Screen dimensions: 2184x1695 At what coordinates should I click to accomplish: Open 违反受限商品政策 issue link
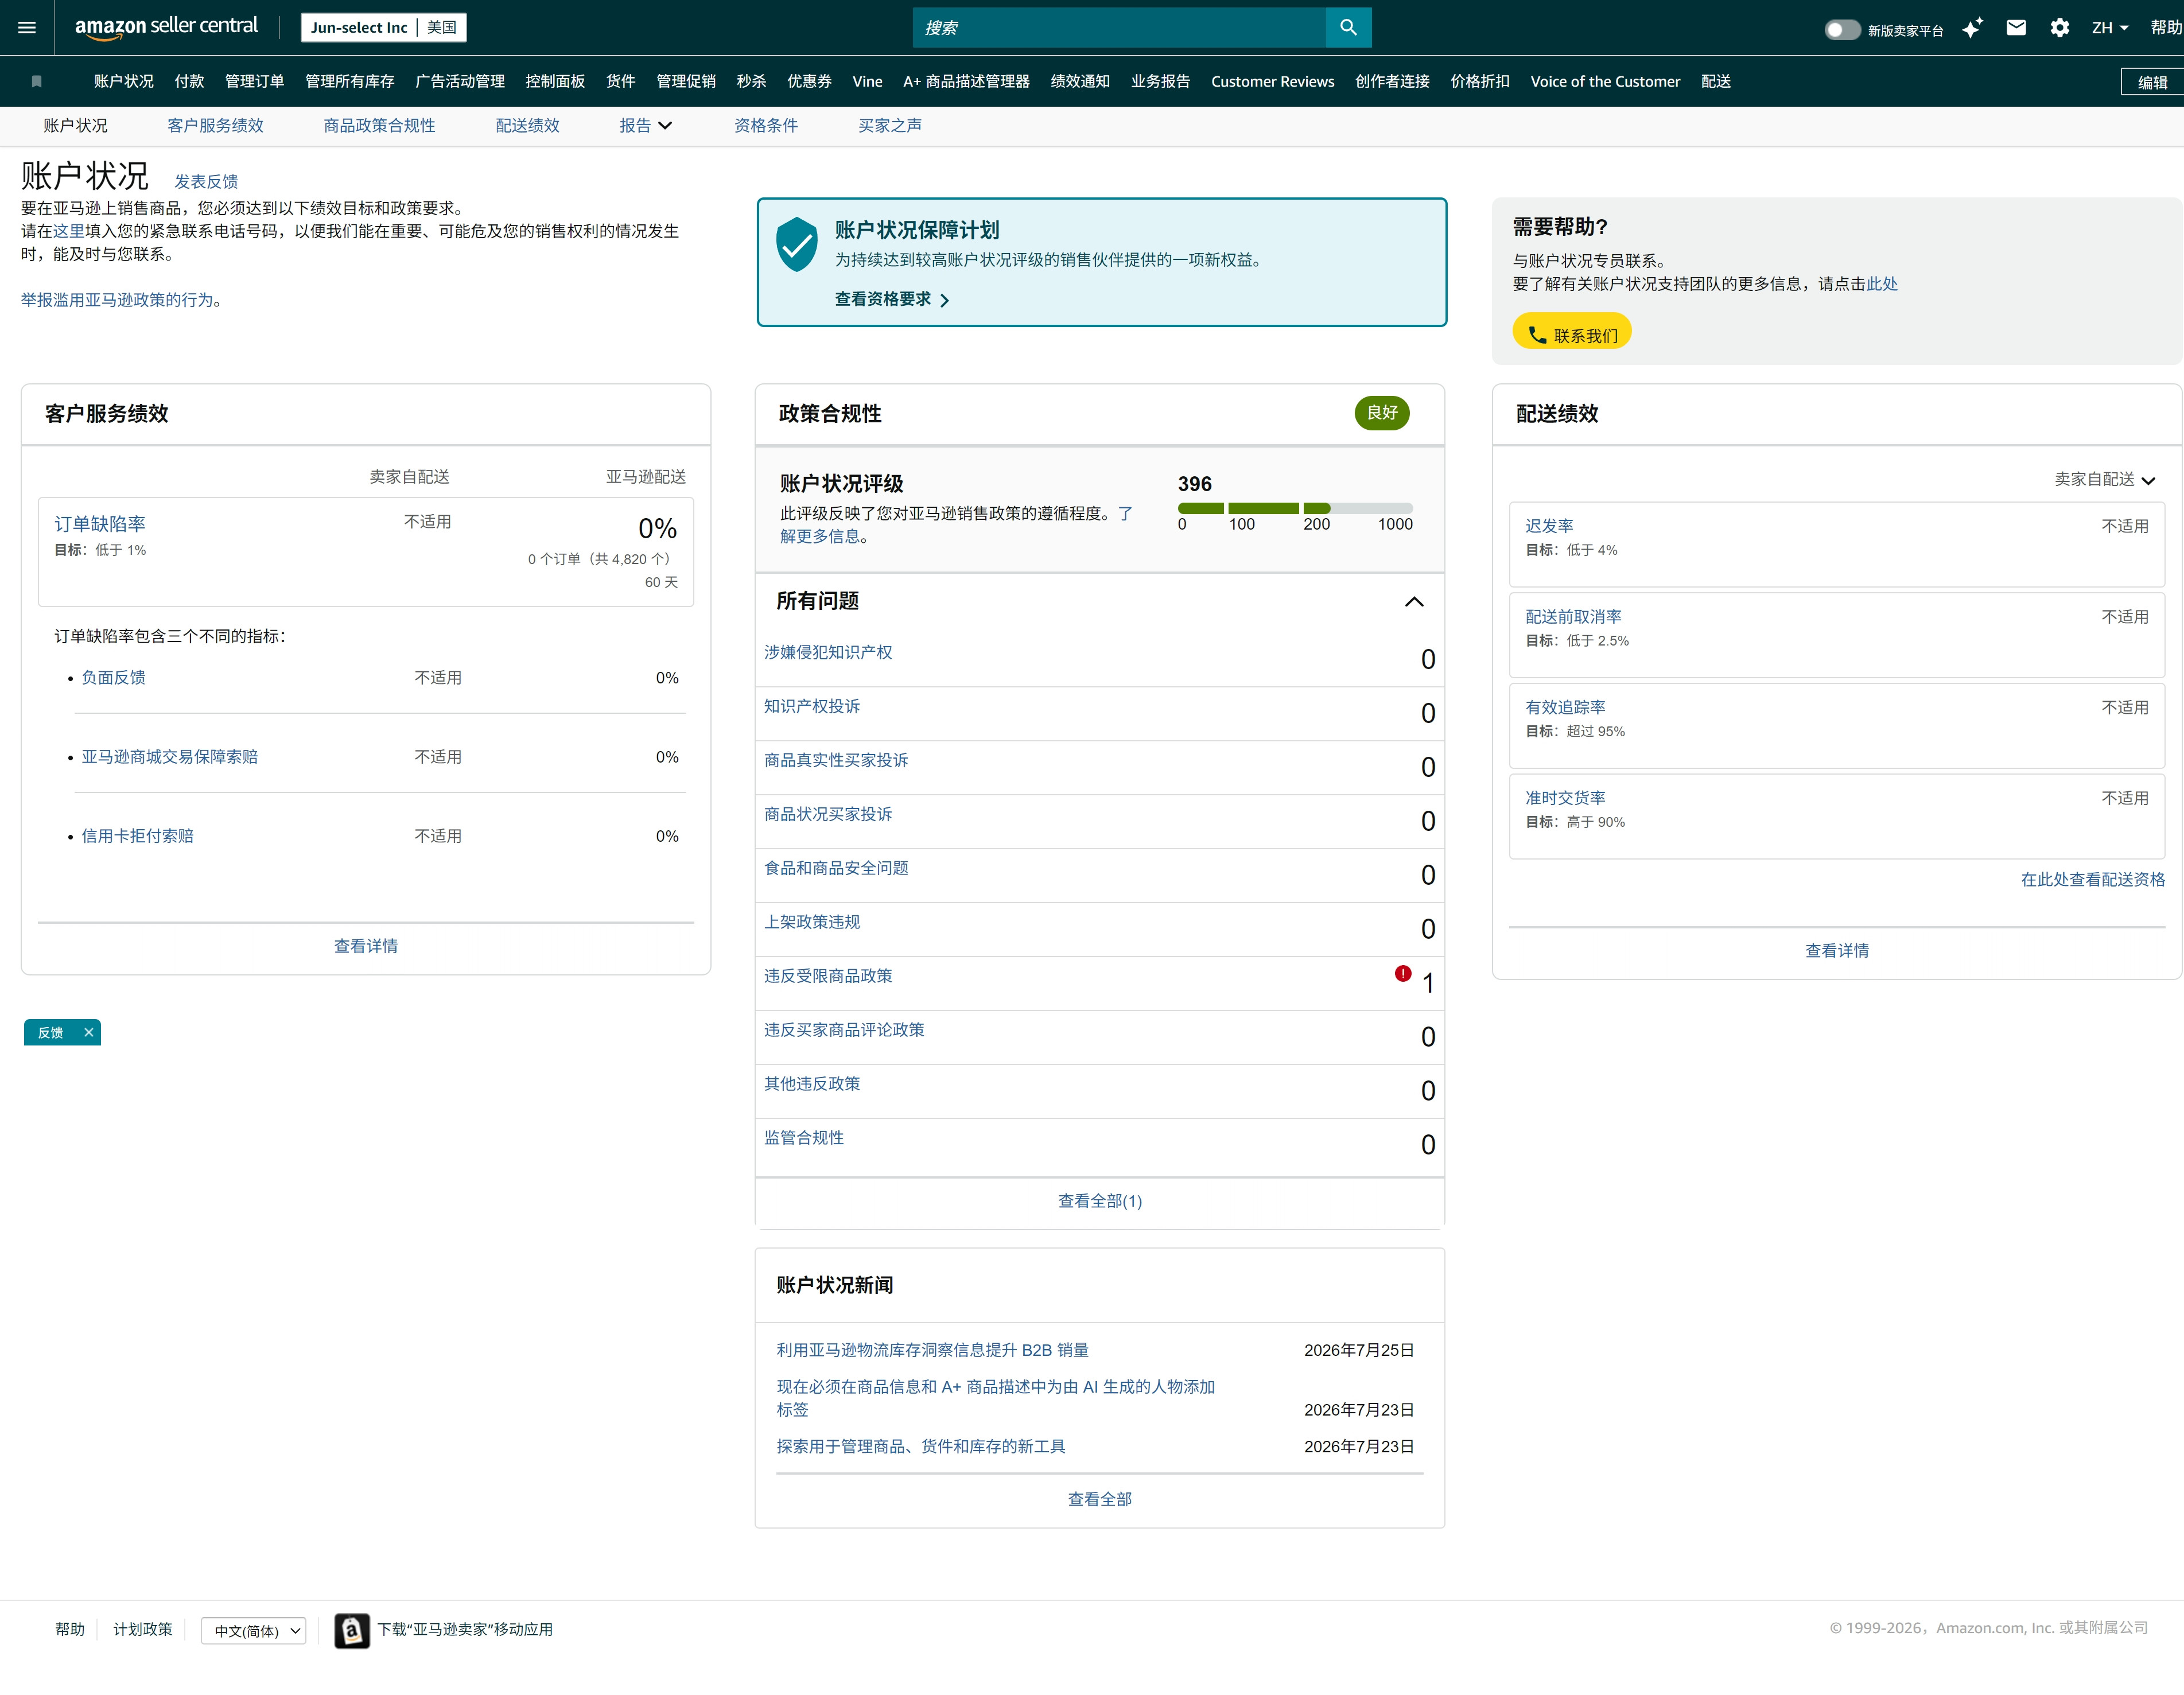(x=828, y=976)
